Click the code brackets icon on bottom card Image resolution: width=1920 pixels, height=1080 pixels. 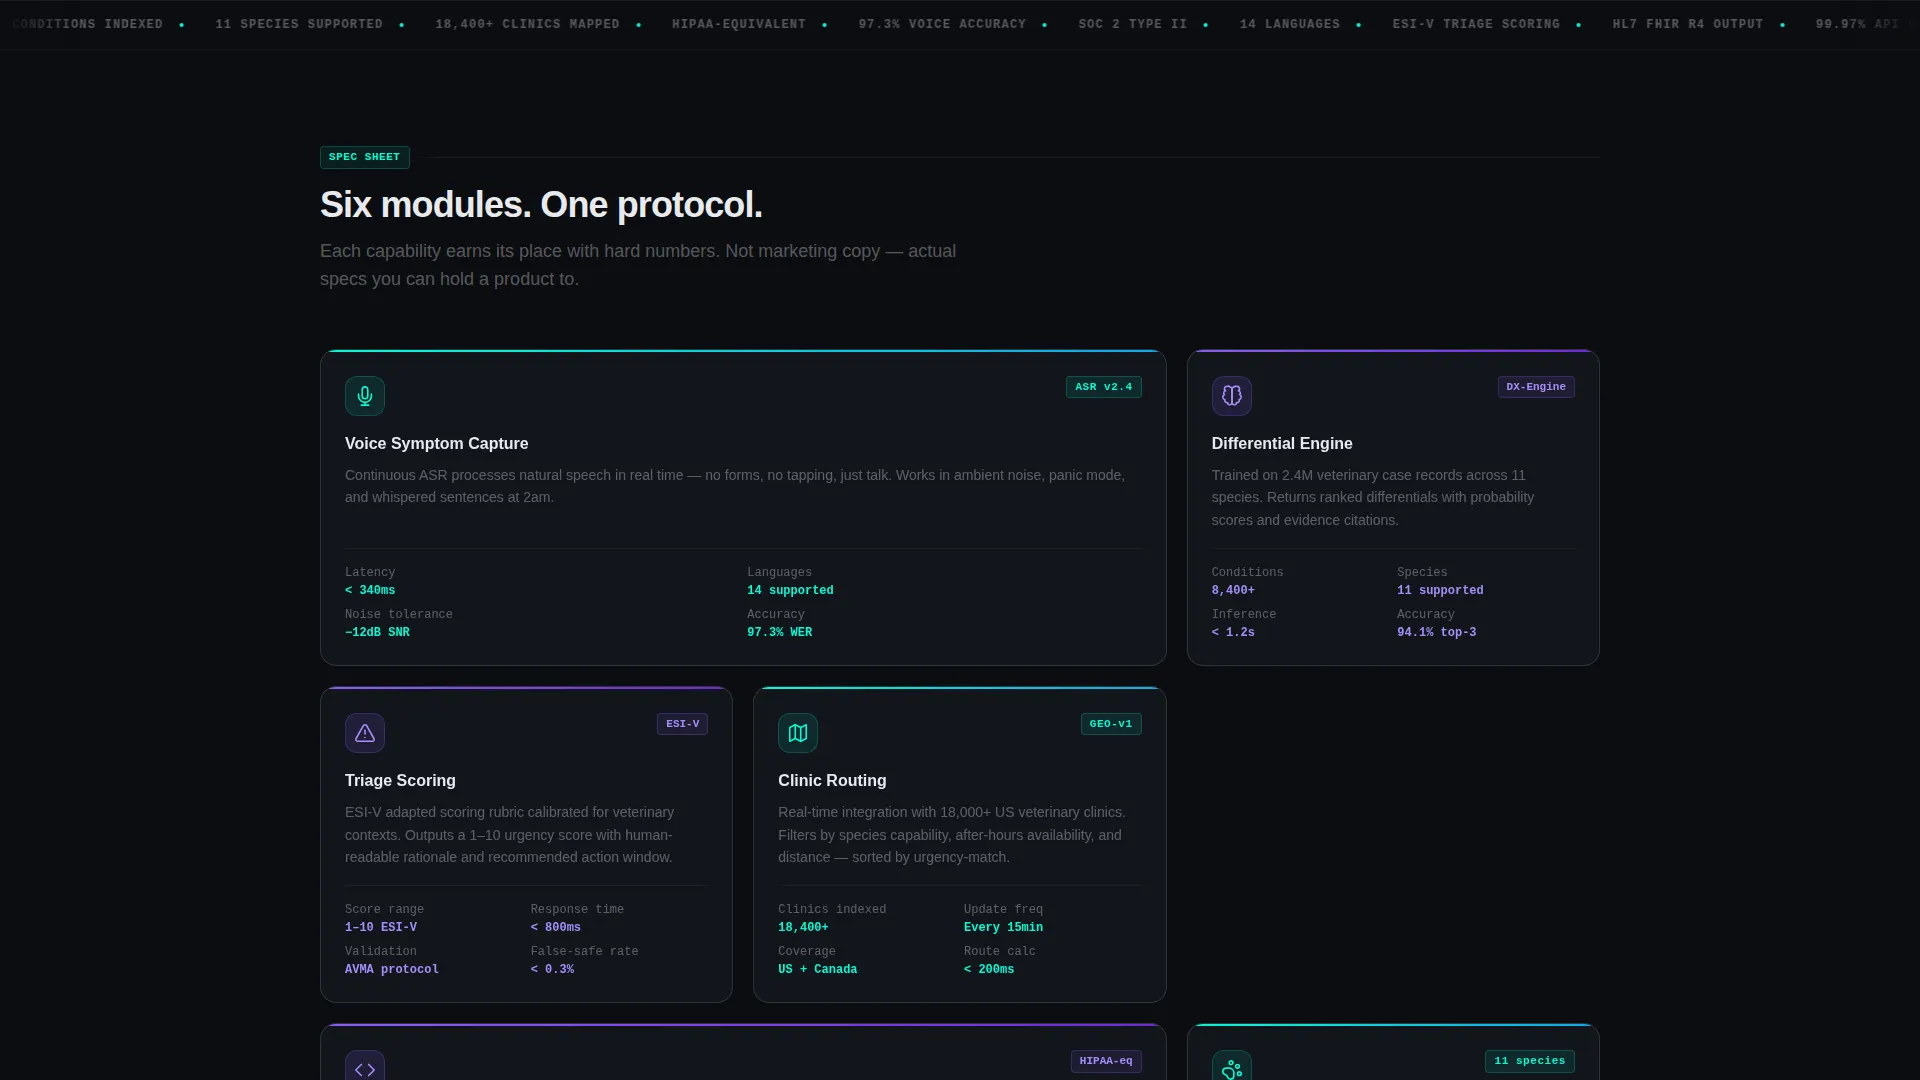[x=365, y=1066]
